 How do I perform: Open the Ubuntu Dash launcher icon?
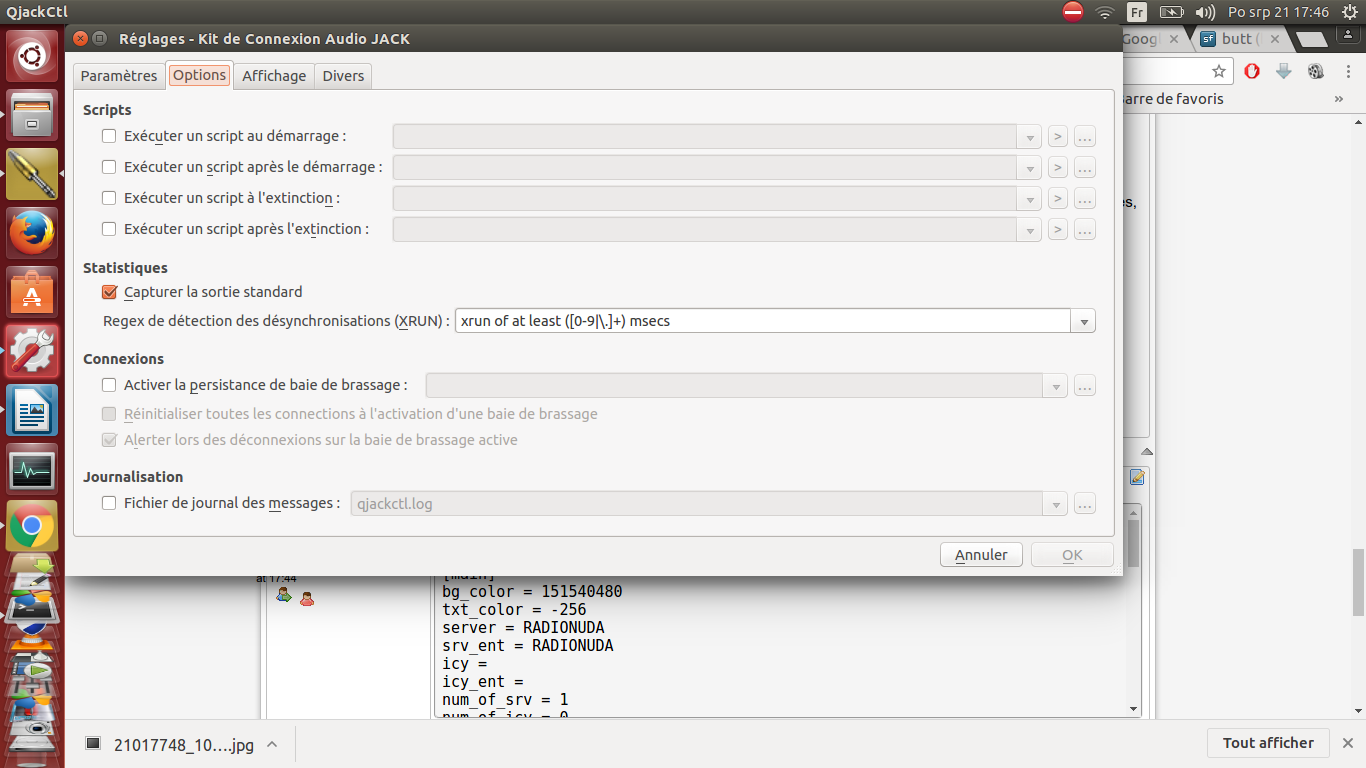[x=33, y=57]
